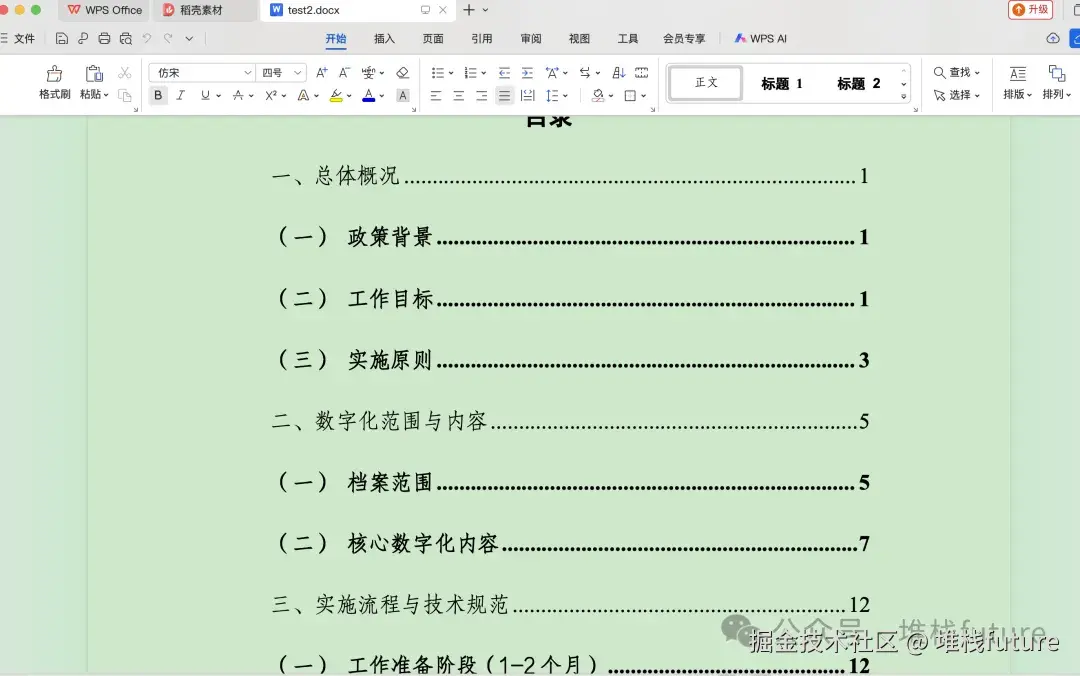Open the font size dropdown 四号

298,72
